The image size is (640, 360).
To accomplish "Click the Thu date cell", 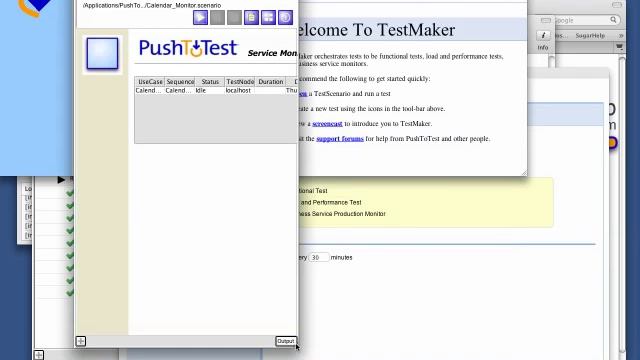I will [291, 91].
